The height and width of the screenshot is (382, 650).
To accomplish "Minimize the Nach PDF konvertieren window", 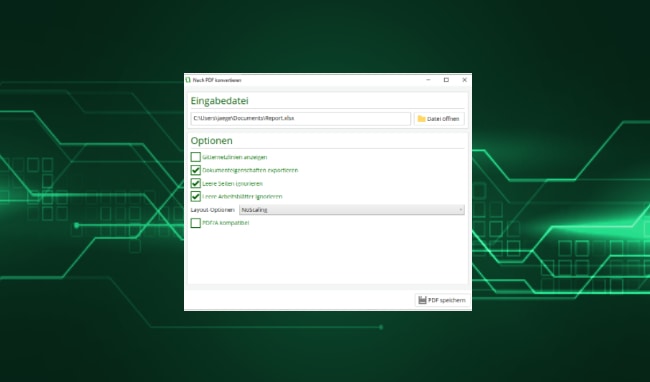I will pyautogui.click(x=428, y=80).
